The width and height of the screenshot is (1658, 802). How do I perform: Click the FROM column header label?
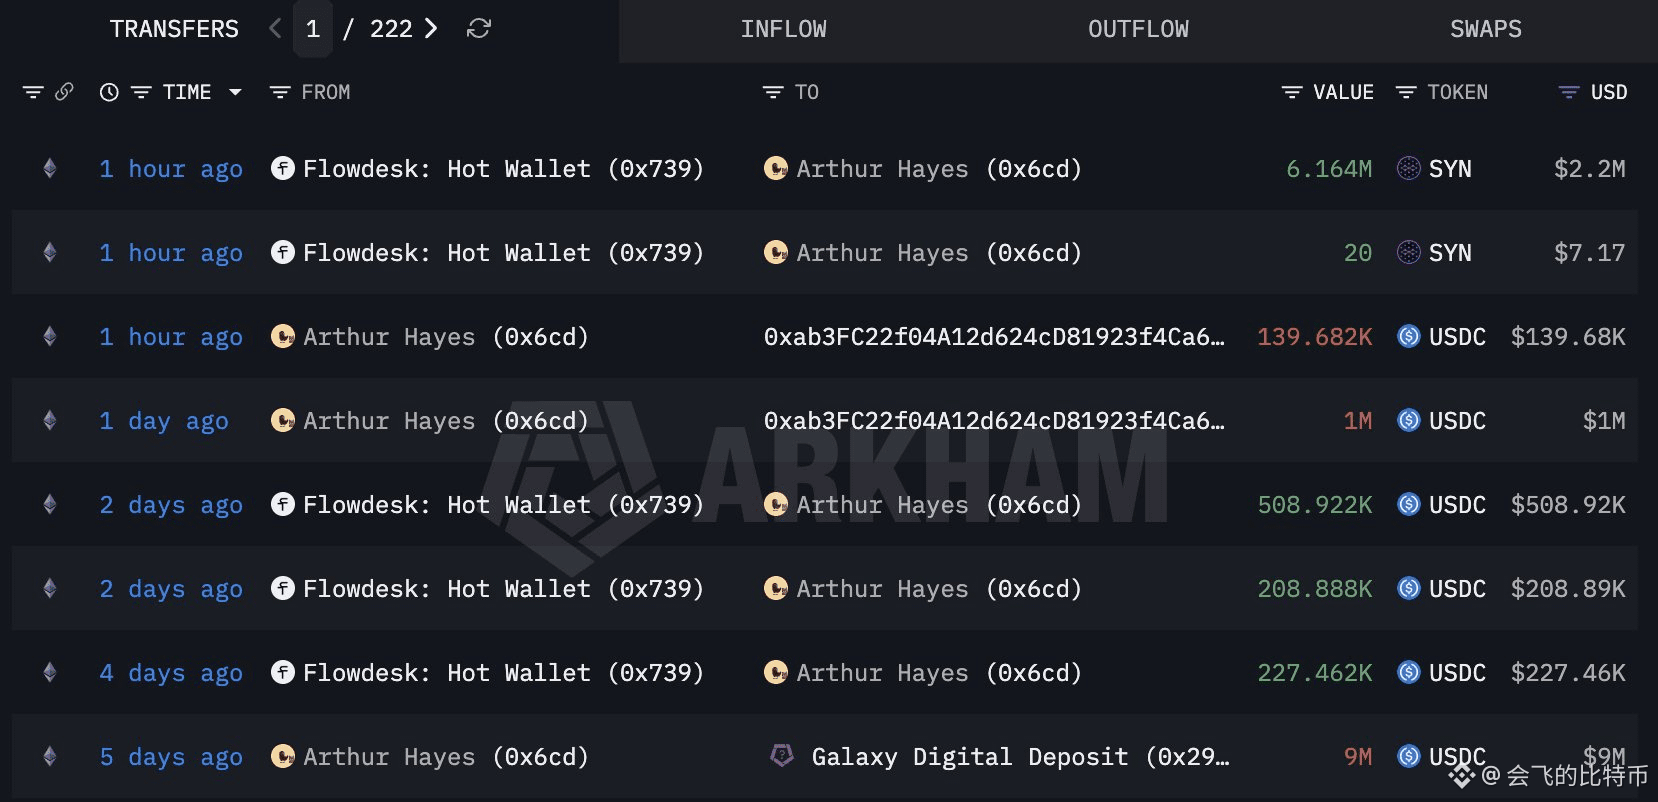(326, 92)
